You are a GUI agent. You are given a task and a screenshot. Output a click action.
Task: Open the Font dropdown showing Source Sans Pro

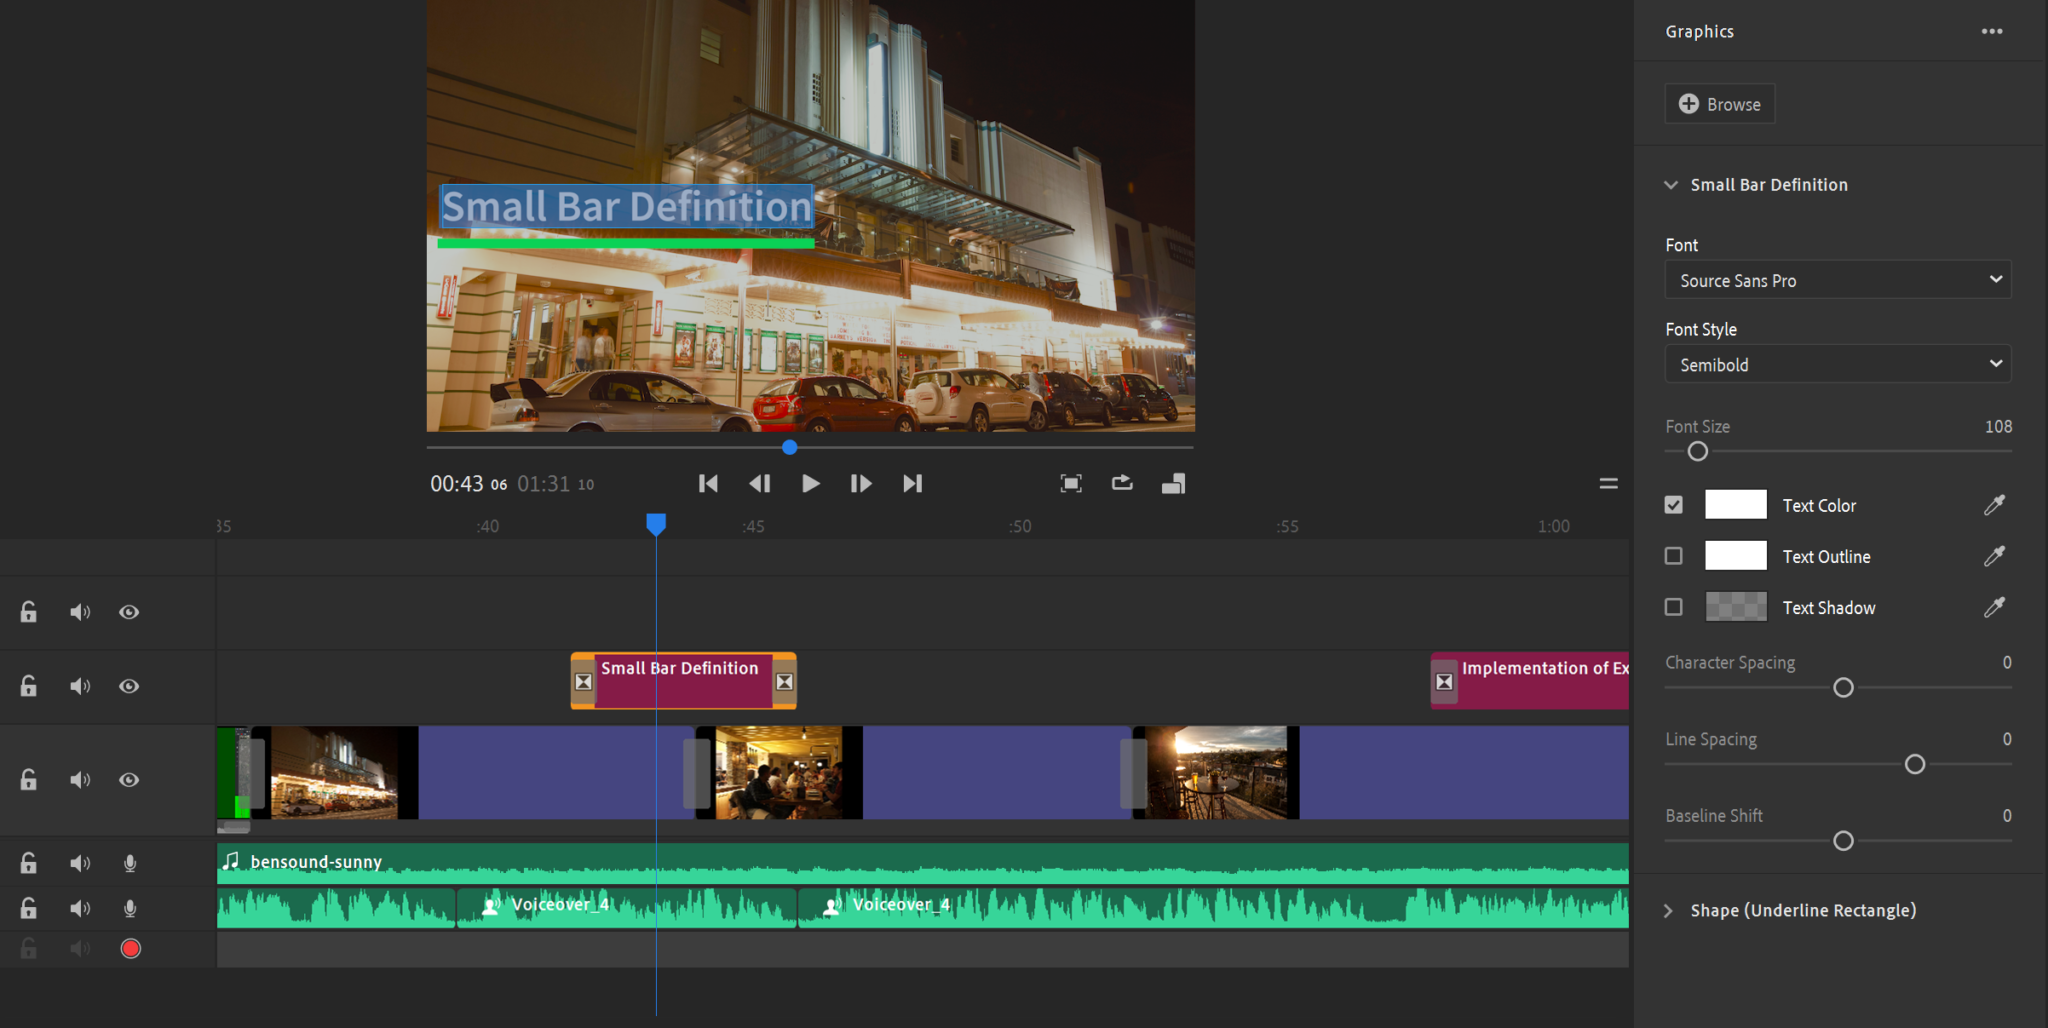coord(1836,280)
